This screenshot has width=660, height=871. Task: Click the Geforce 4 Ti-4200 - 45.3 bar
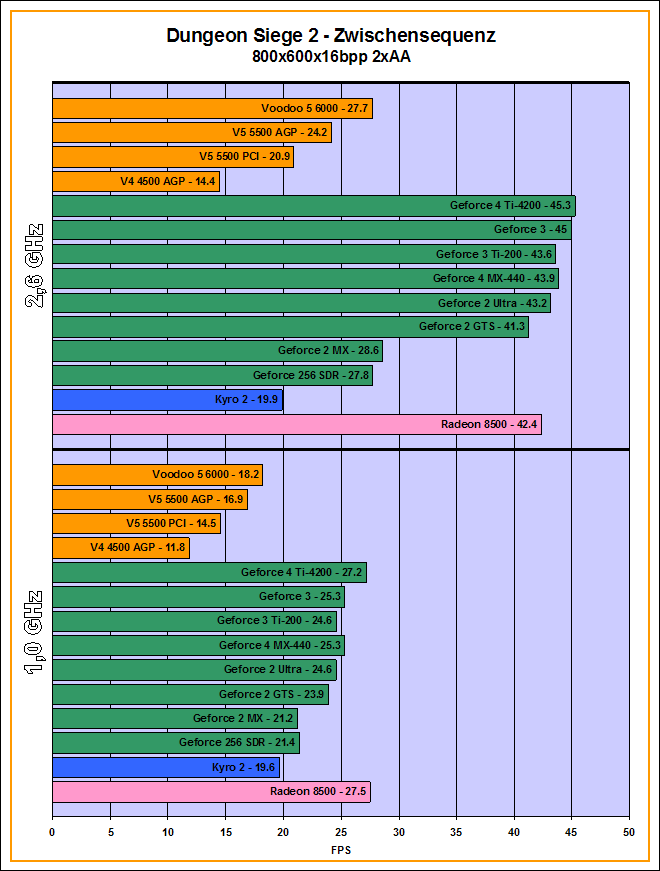pyautogui.click(x=313, y=206)
